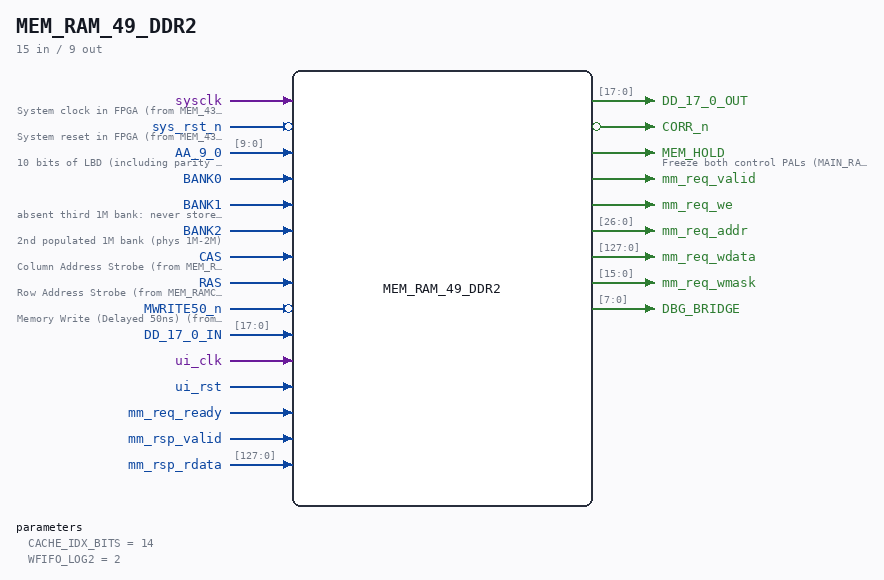Click the 'Freeze both control PALs' description
884x580 pixels.
[x=764, y=162]
